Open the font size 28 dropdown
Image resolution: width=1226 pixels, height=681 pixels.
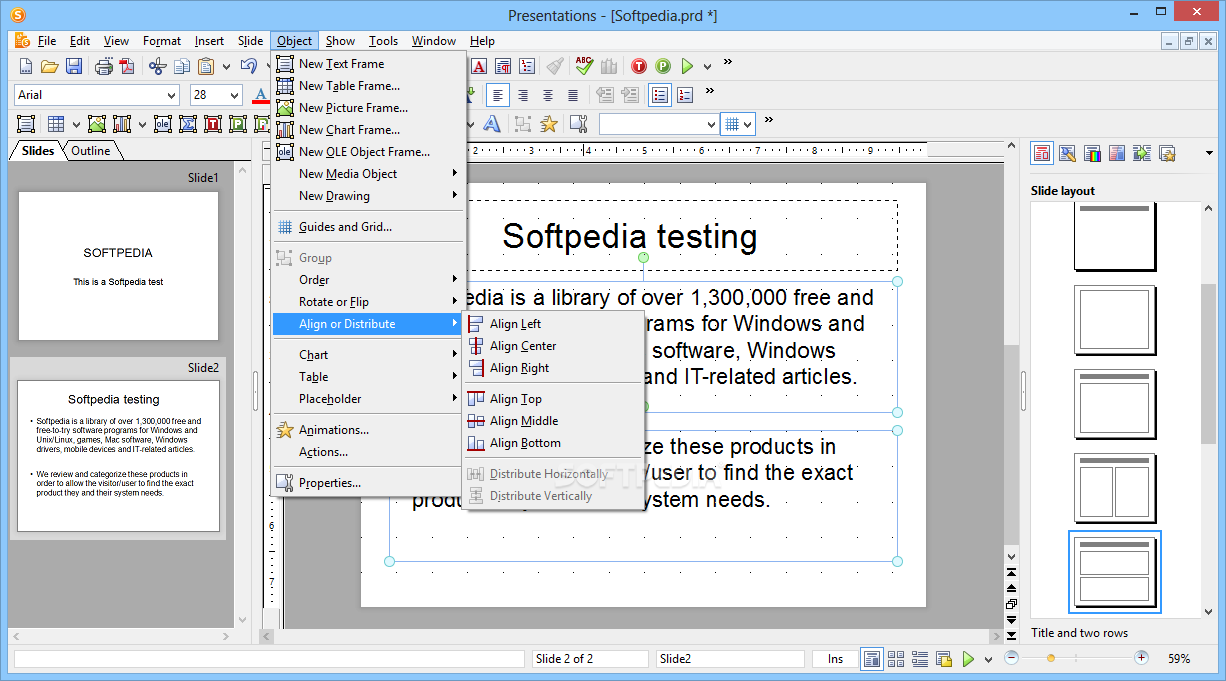234,95
